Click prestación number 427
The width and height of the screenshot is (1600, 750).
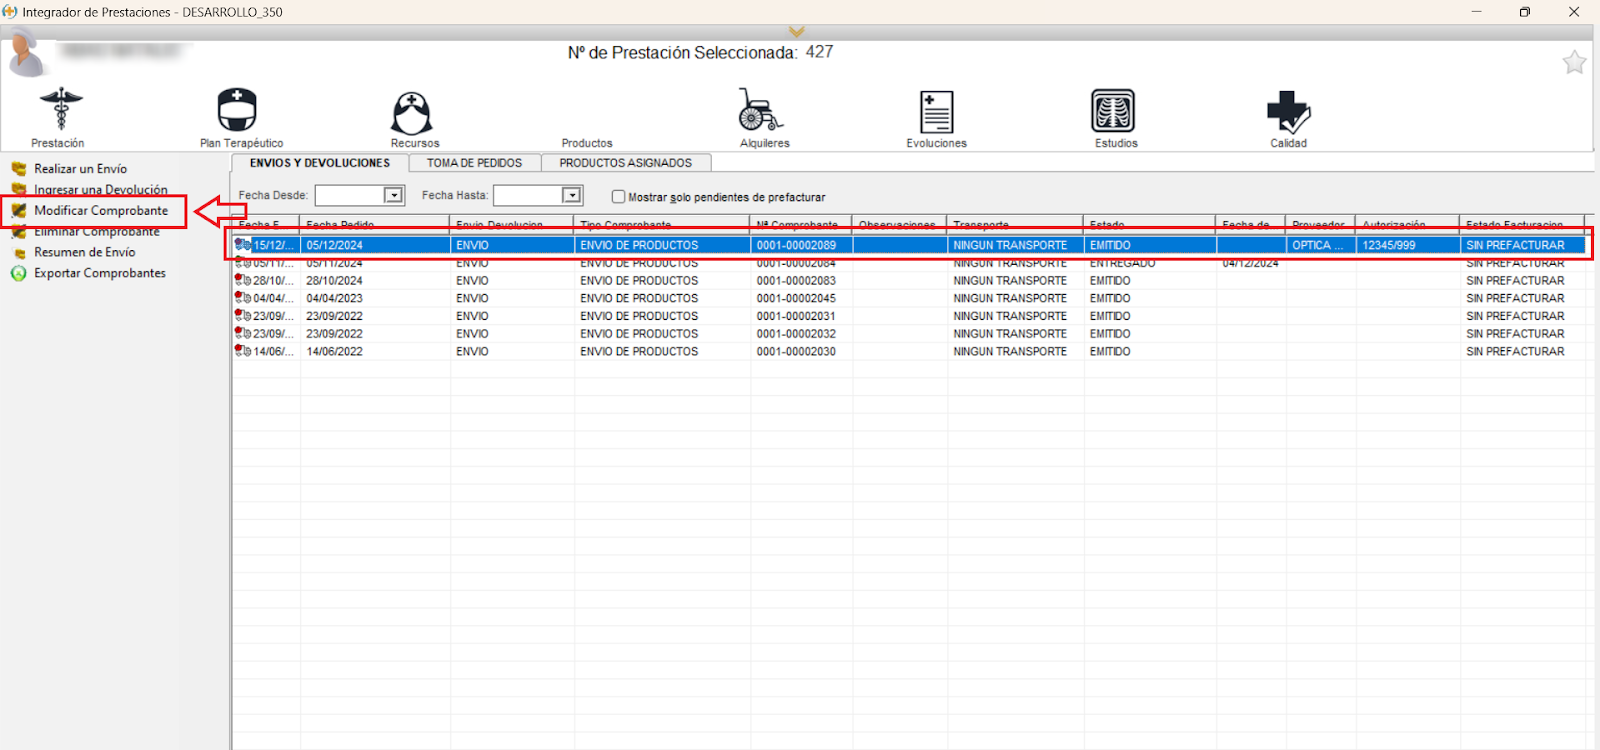819,52
